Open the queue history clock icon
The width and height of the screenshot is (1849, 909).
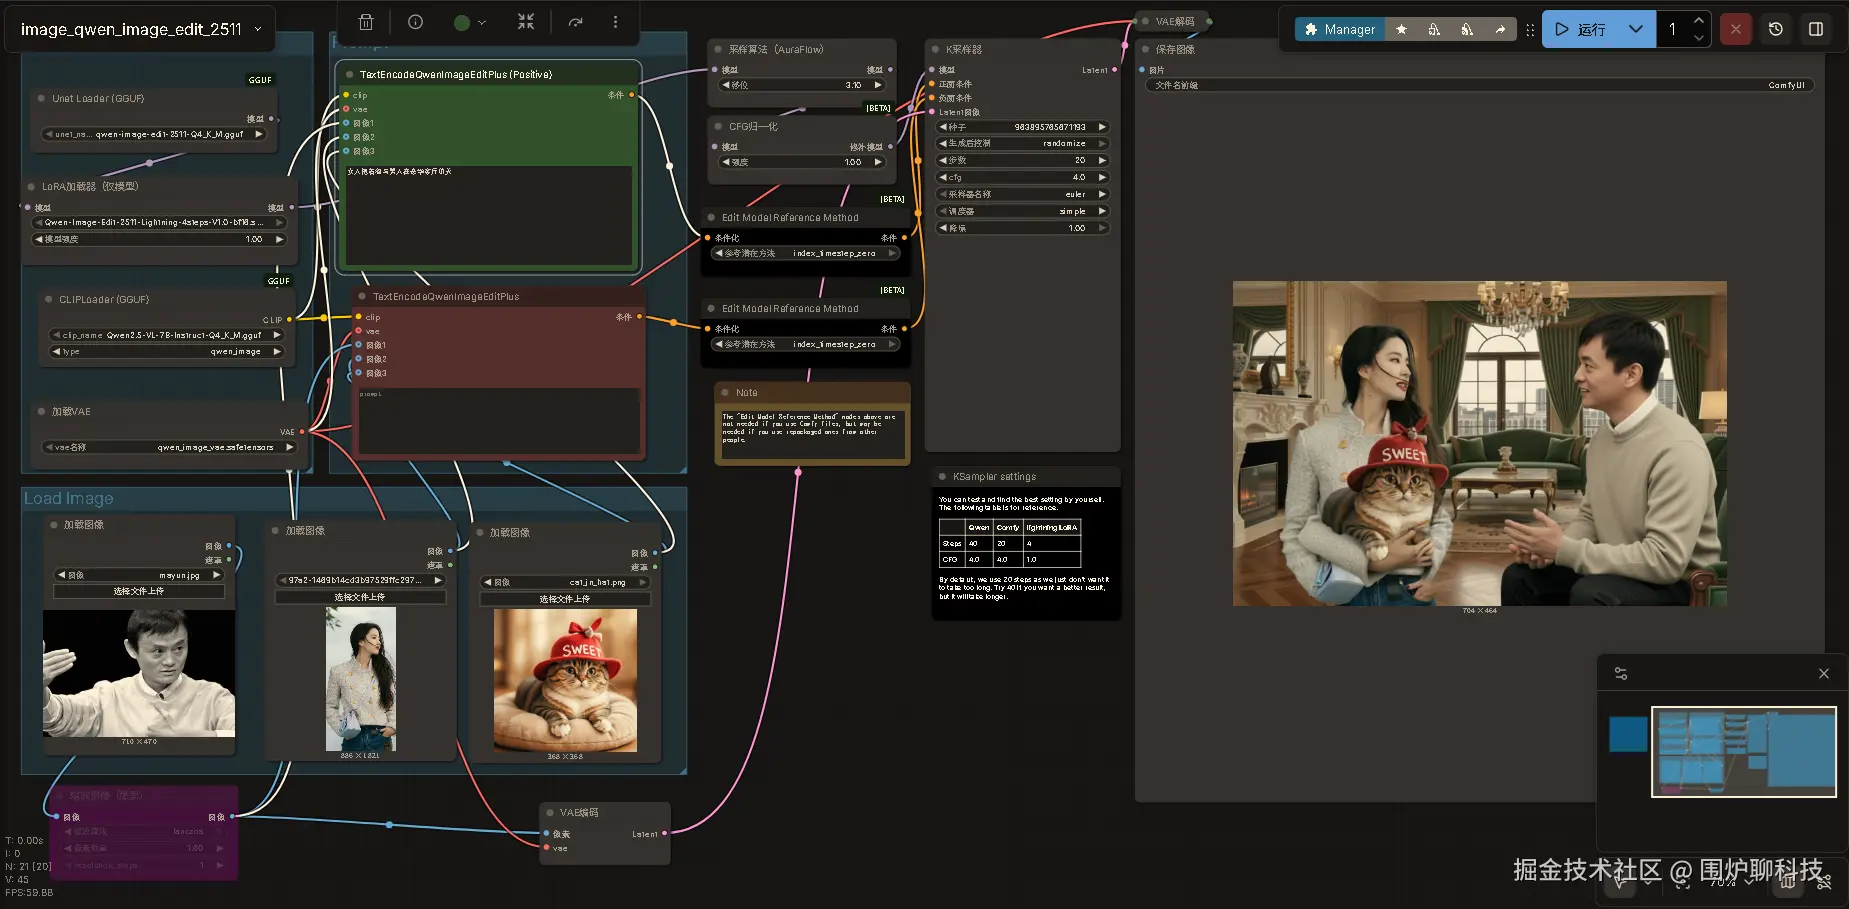pos(1776,29)
